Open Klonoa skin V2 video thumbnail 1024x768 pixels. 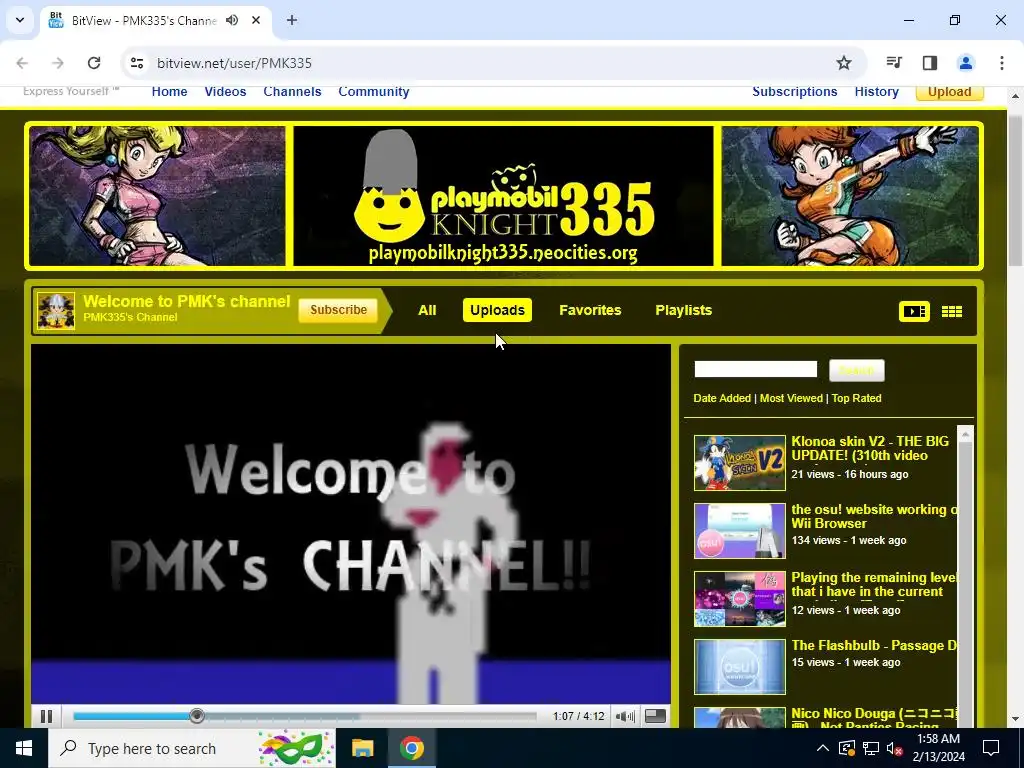[739, 462]
